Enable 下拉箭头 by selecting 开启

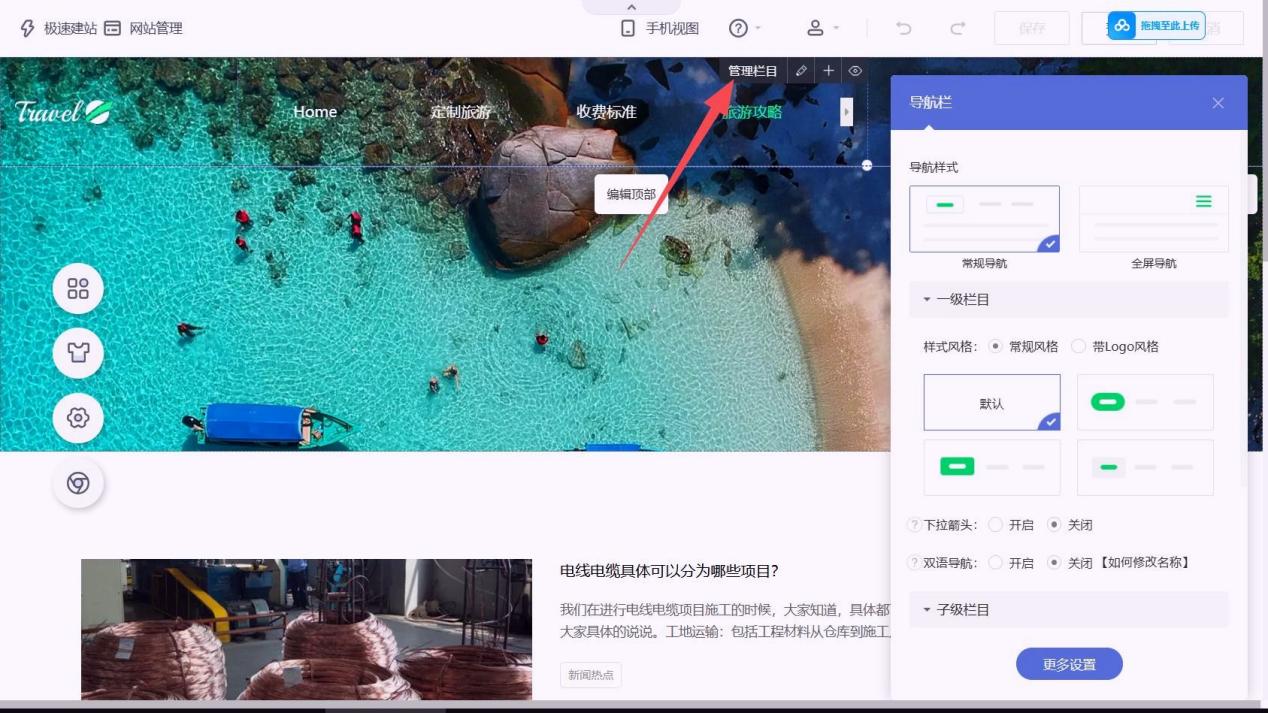pos(995,525)
